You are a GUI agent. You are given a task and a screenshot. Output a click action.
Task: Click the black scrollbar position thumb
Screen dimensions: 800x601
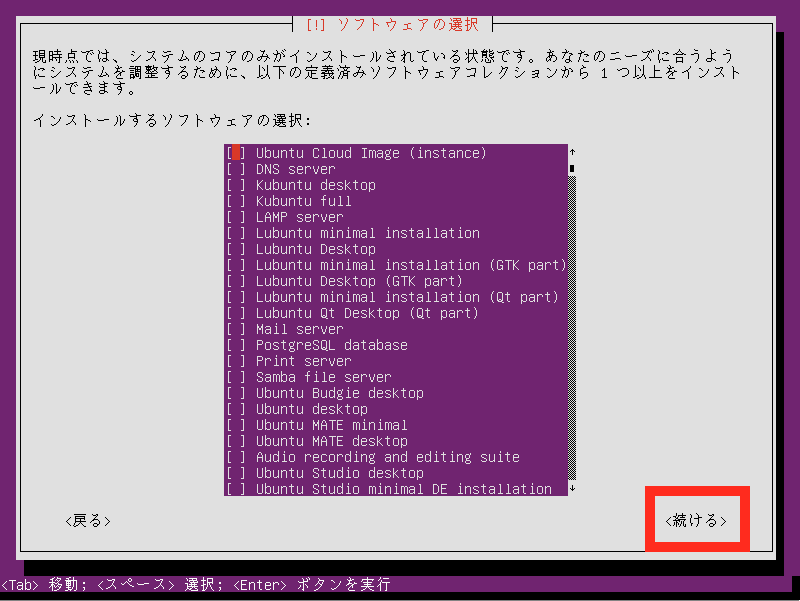pyautogui.click(x=572, y=168)
